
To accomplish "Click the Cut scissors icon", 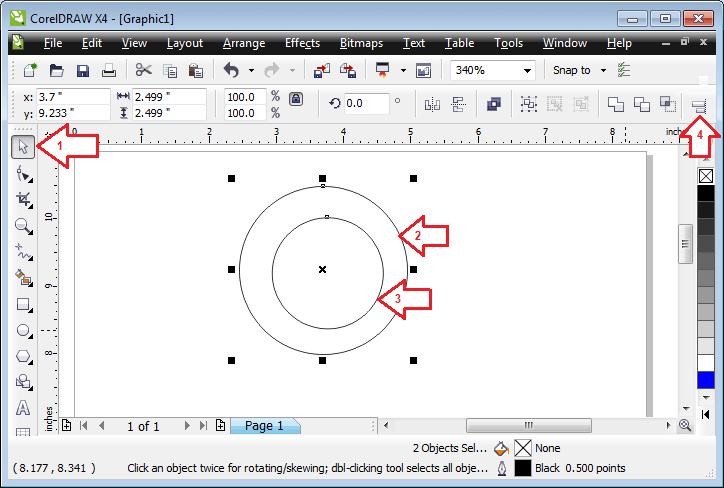I will 144,70.
